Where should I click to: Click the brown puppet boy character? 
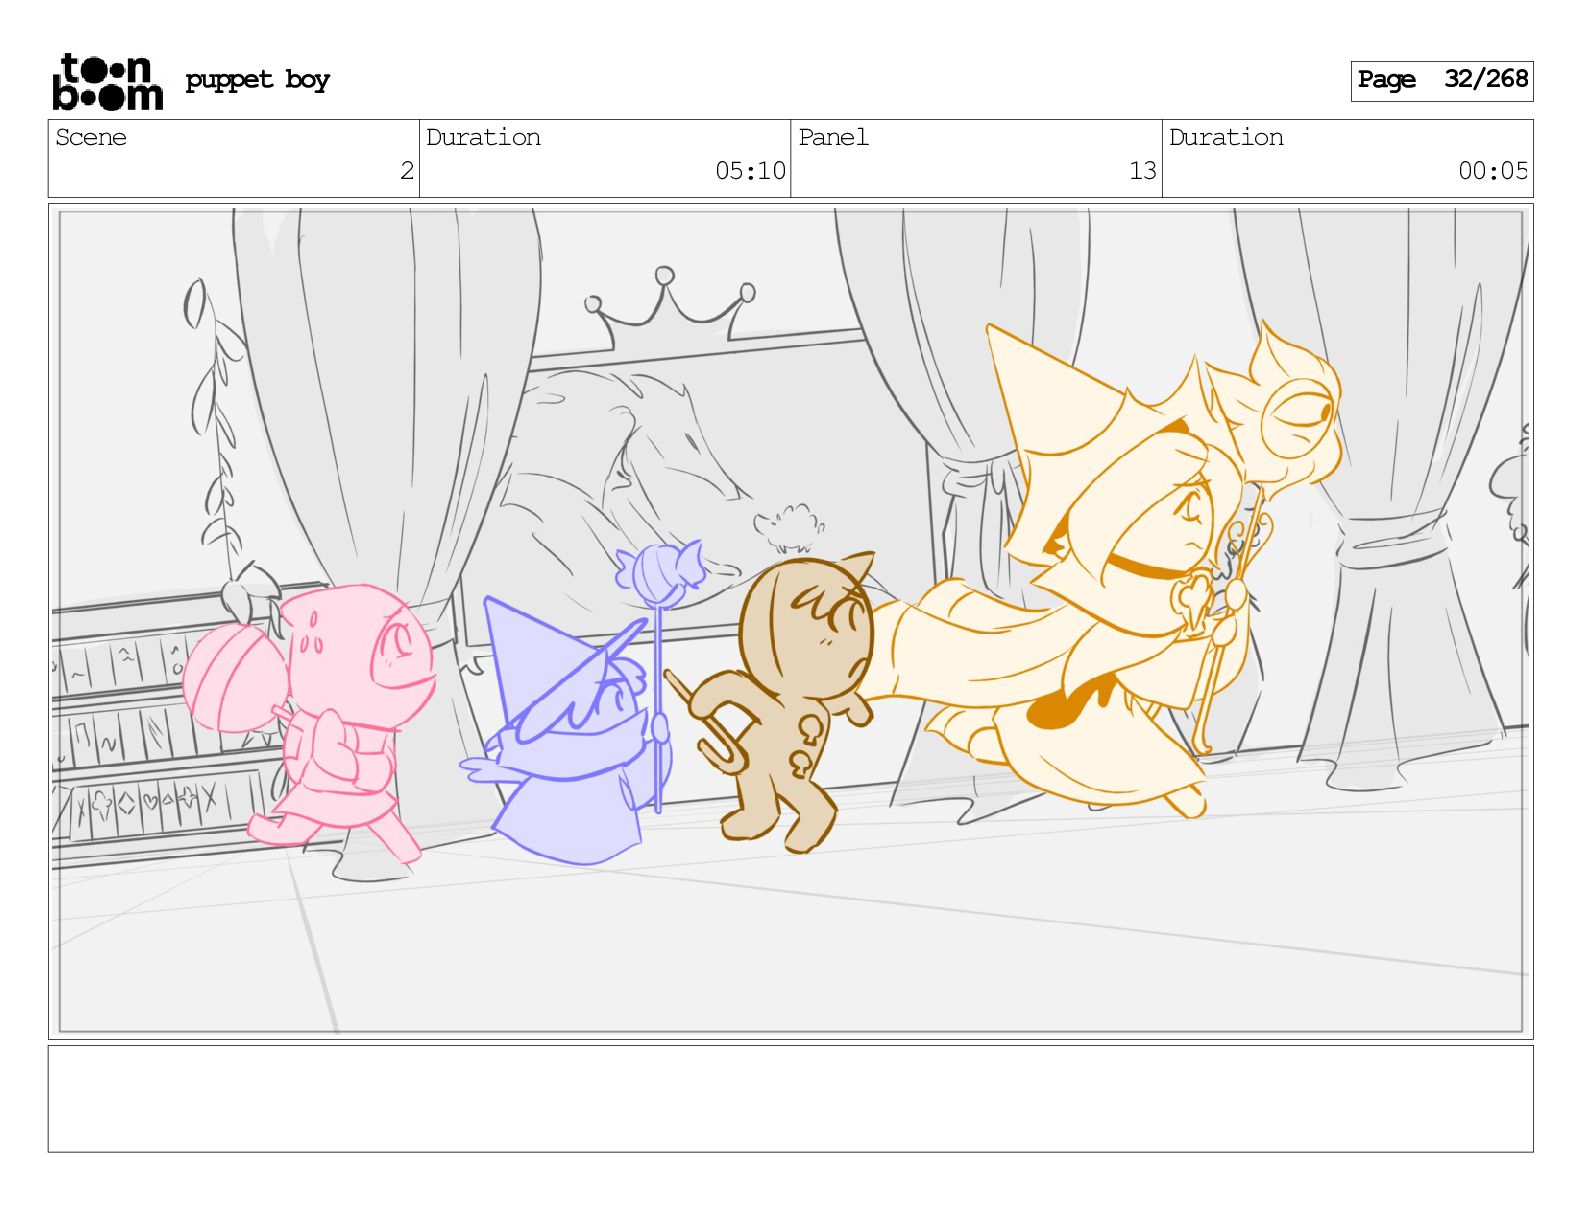point(771,703)
